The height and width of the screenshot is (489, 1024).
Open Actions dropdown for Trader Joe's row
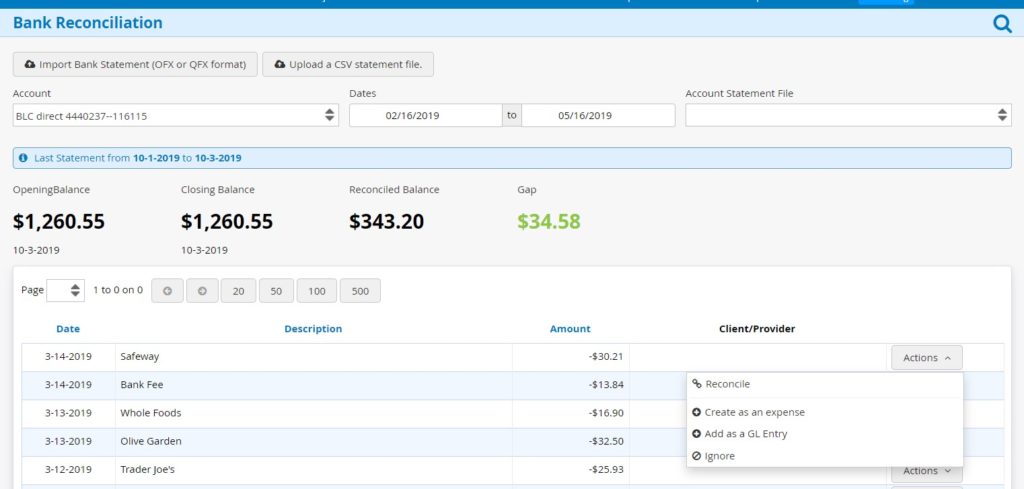(x=926, y=471)
